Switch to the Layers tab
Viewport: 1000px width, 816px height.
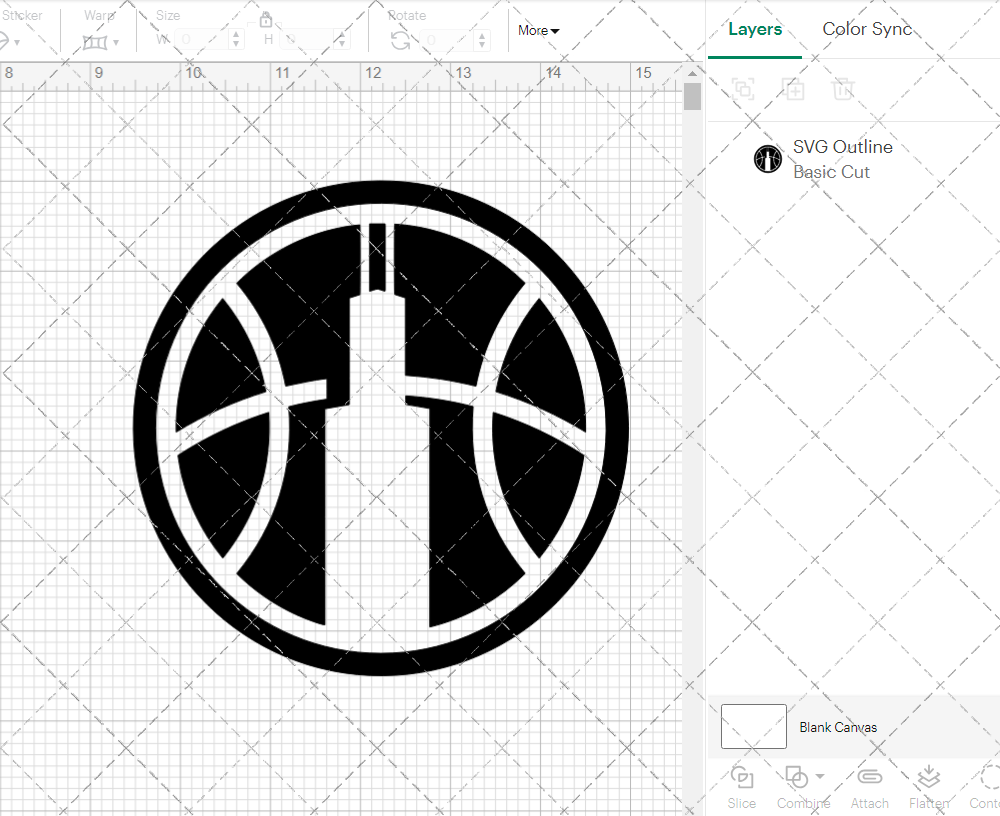pos(755,29)
